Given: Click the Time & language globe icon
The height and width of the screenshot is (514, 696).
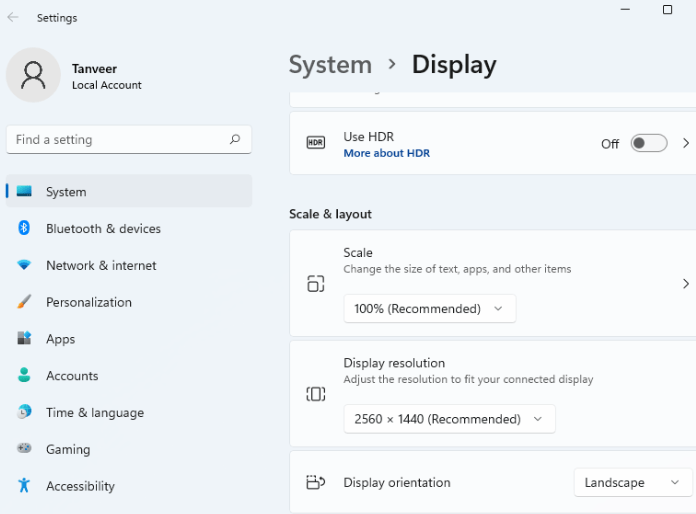Looking at the screenshot, I should click(x=24, y=413).
